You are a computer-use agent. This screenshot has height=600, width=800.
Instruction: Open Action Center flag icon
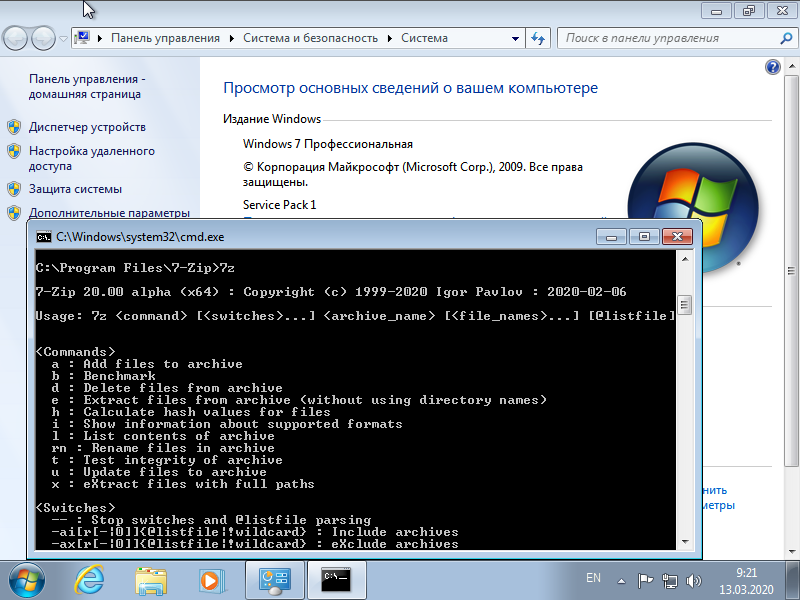click(645, 581)
